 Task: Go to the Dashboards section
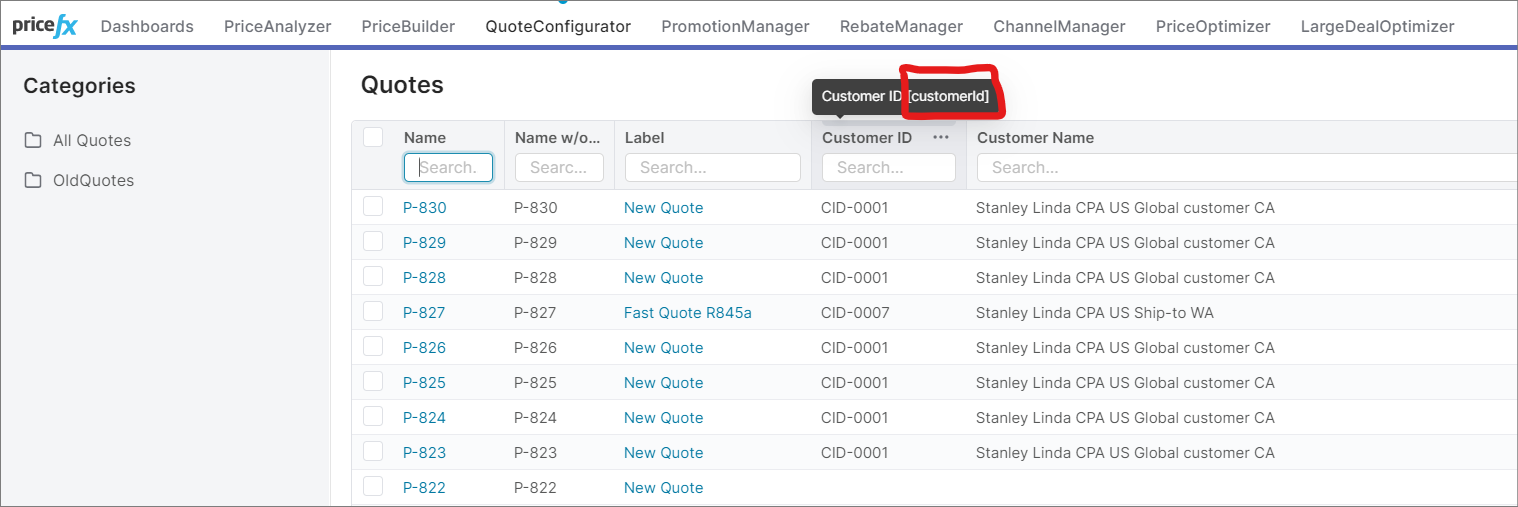click(147, 27)
